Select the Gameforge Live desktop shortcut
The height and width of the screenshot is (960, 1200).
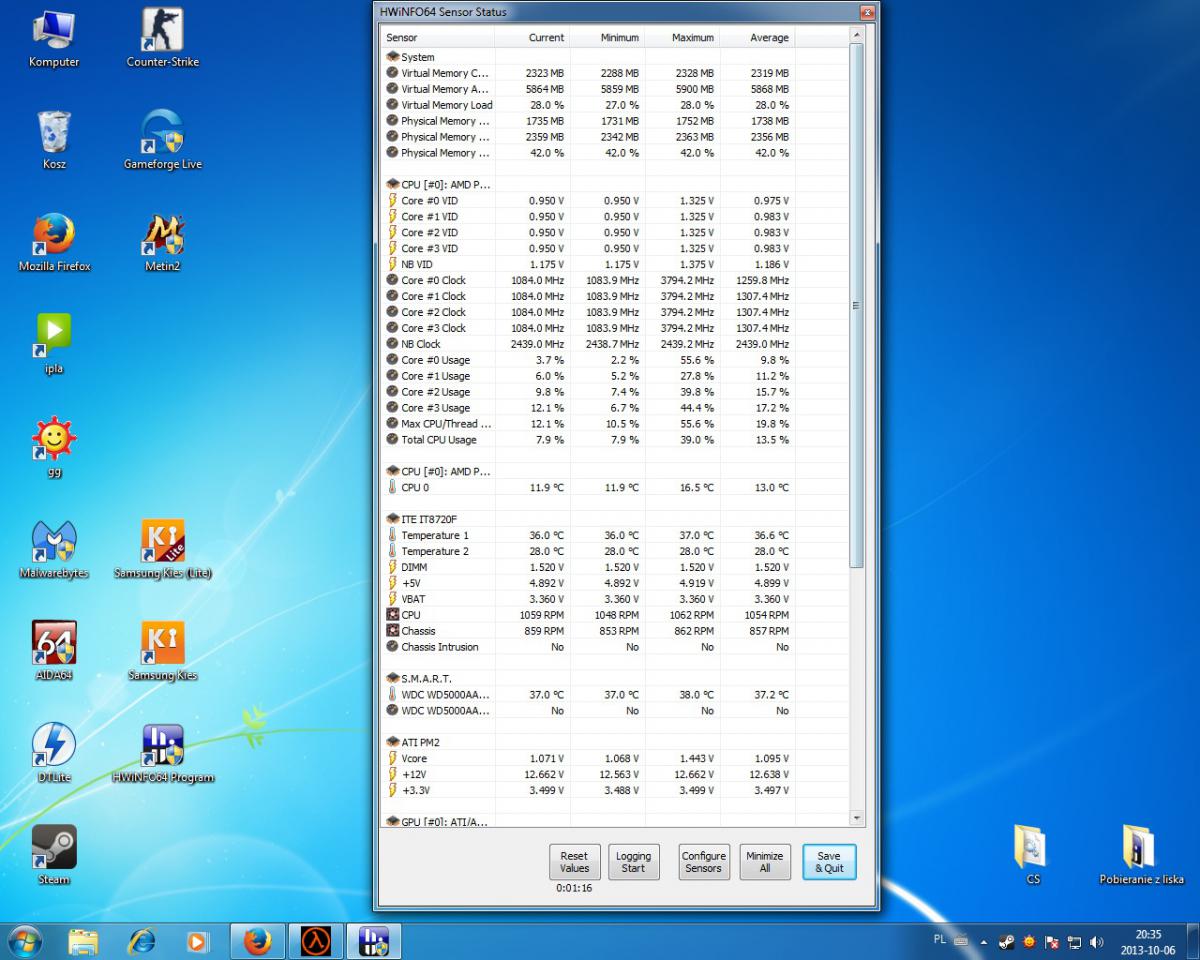click(162, 140)
